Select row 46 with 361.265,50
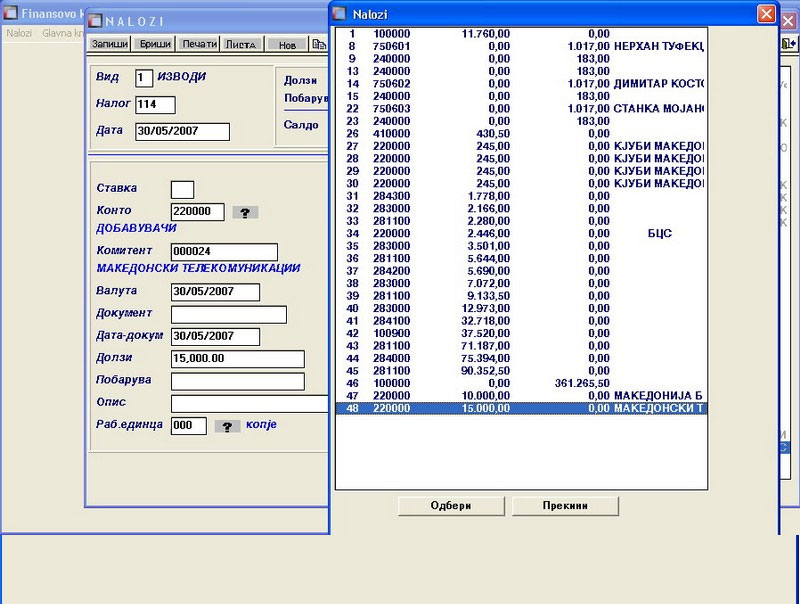The height and width of the screenshot is (604, 800). pos(521,384)
